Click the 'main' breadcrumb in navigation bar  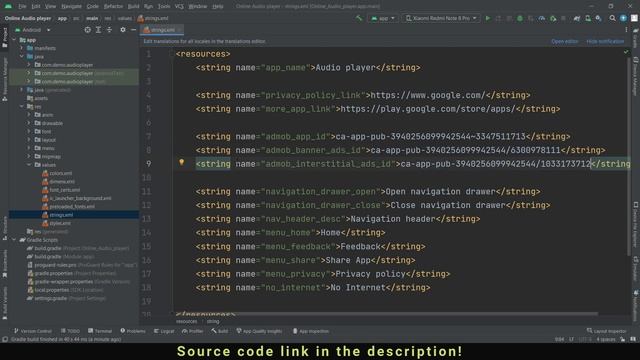coord(92,18)
